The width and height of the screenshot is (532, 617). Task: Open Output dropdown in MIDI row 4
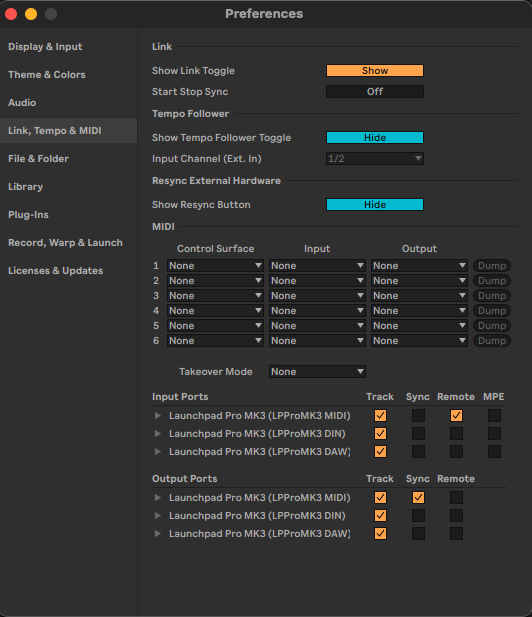coord(419,310)
